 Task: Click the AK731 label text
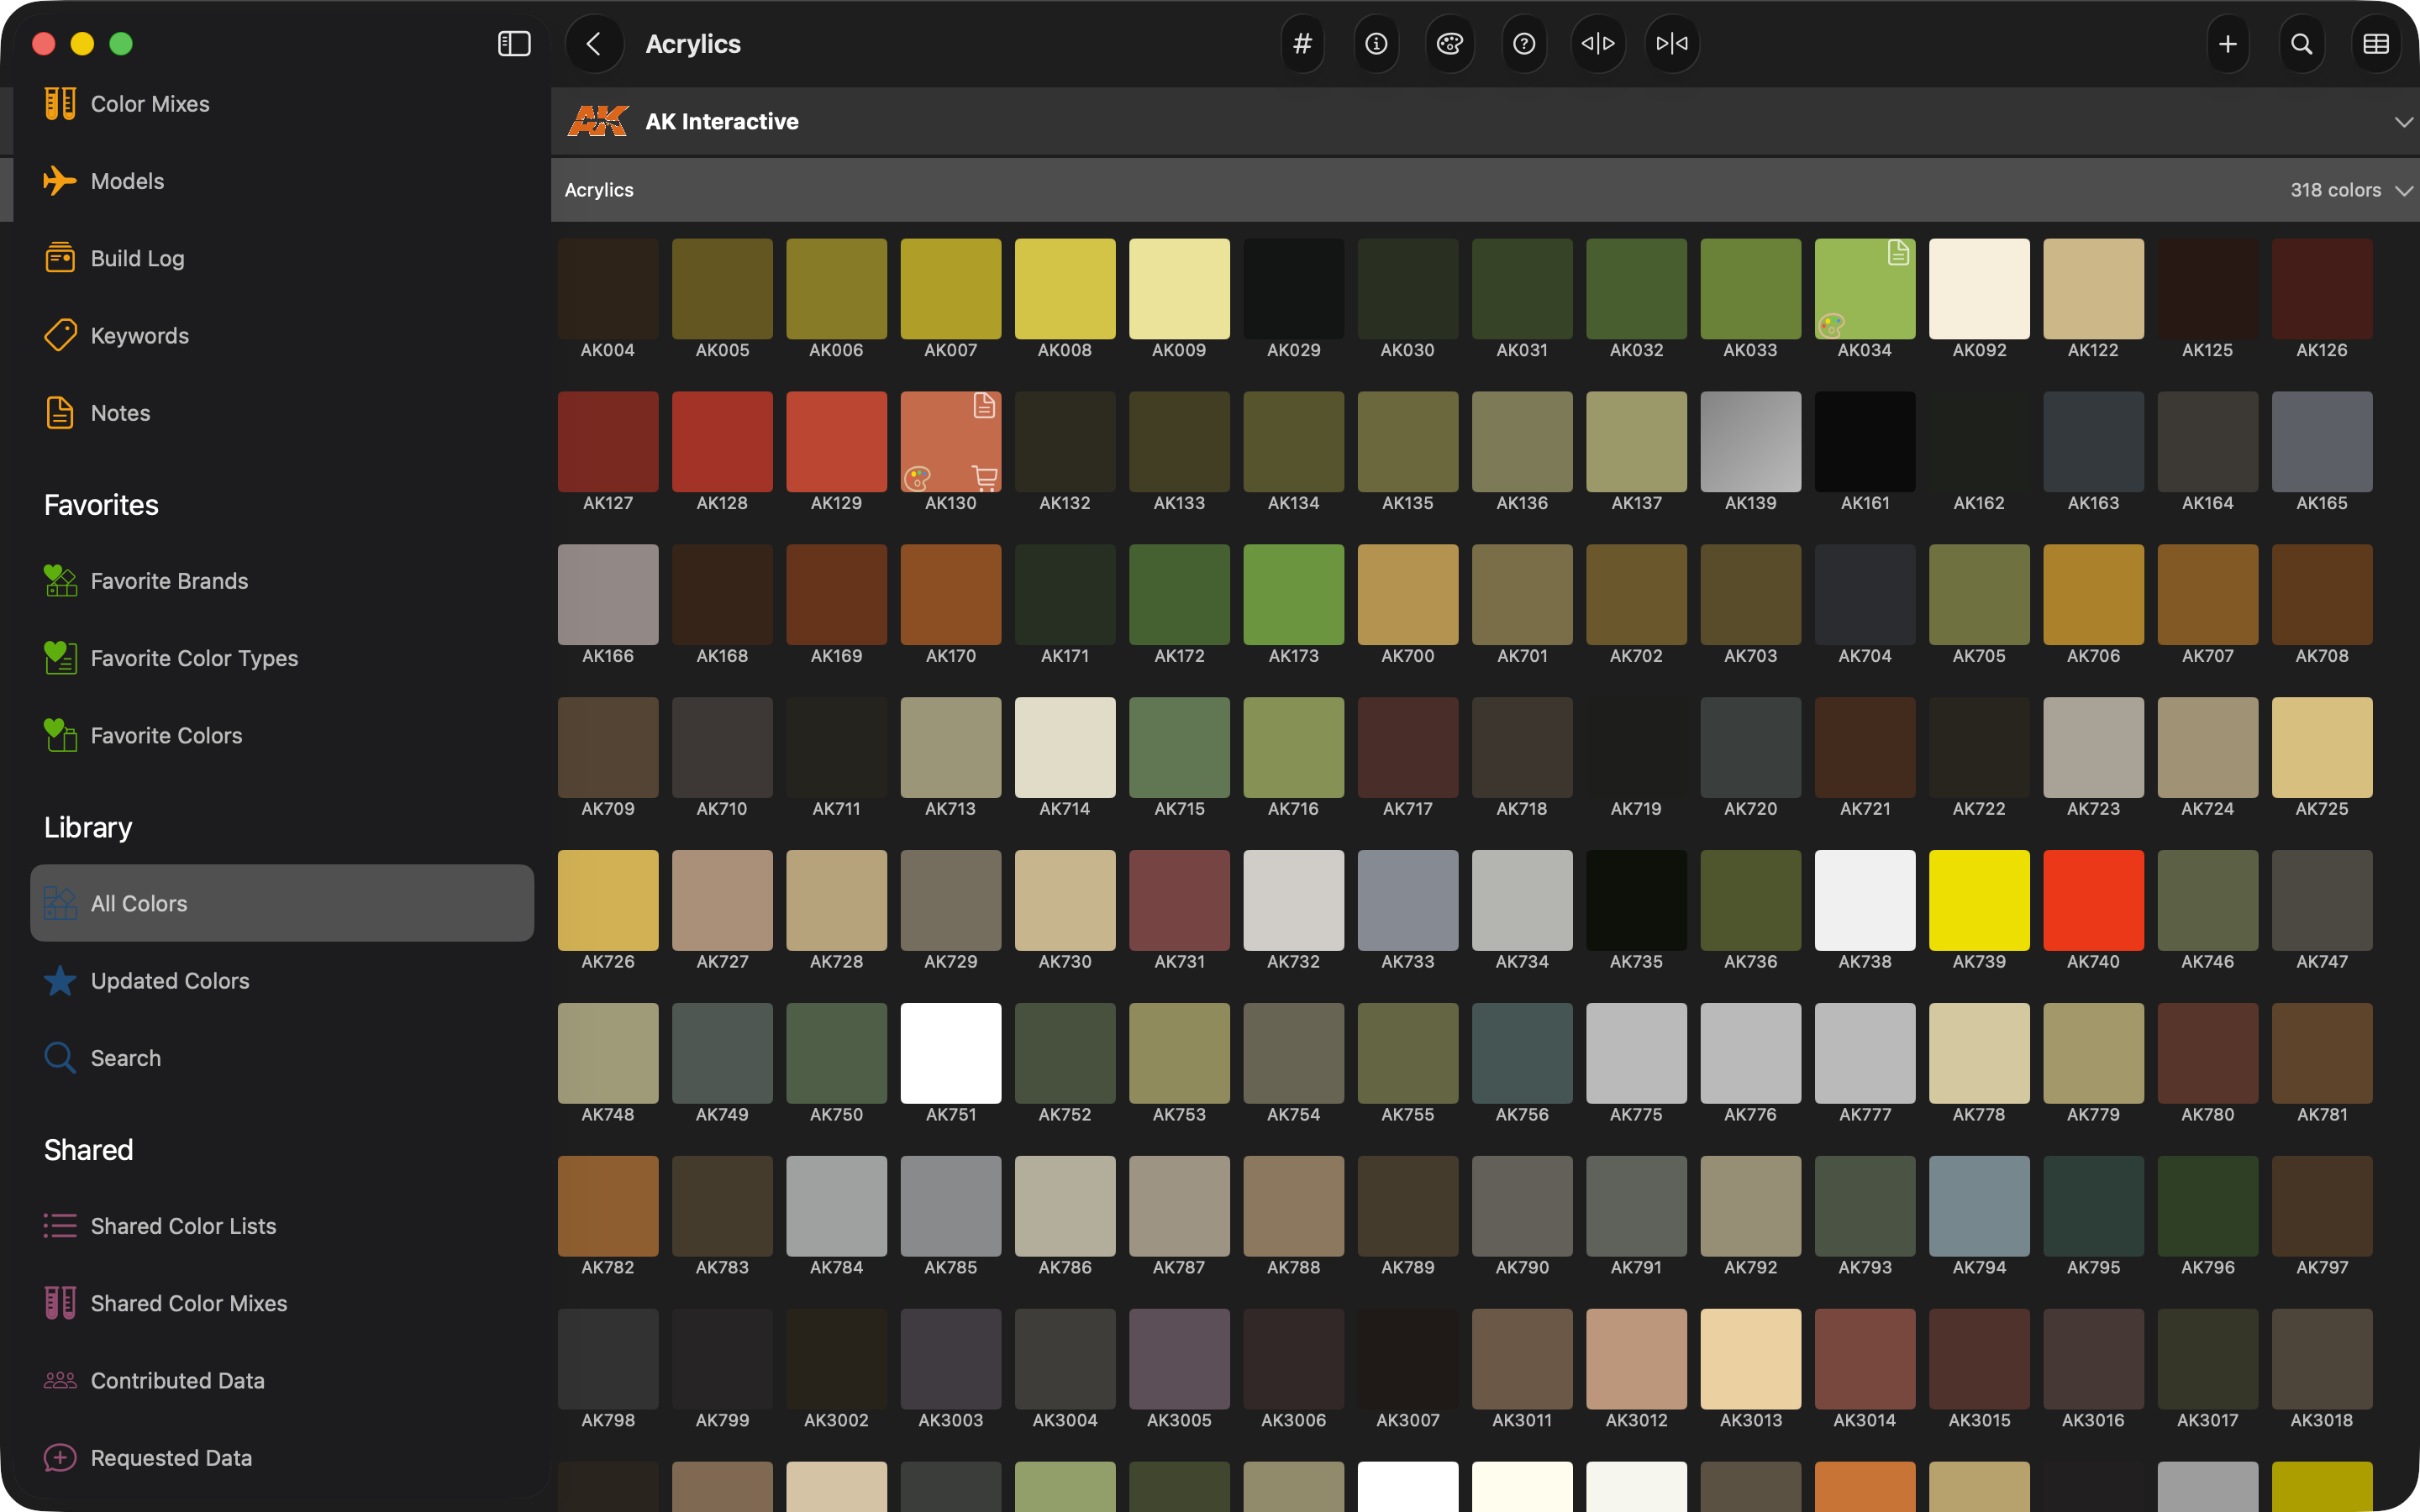pos(1179,962)
